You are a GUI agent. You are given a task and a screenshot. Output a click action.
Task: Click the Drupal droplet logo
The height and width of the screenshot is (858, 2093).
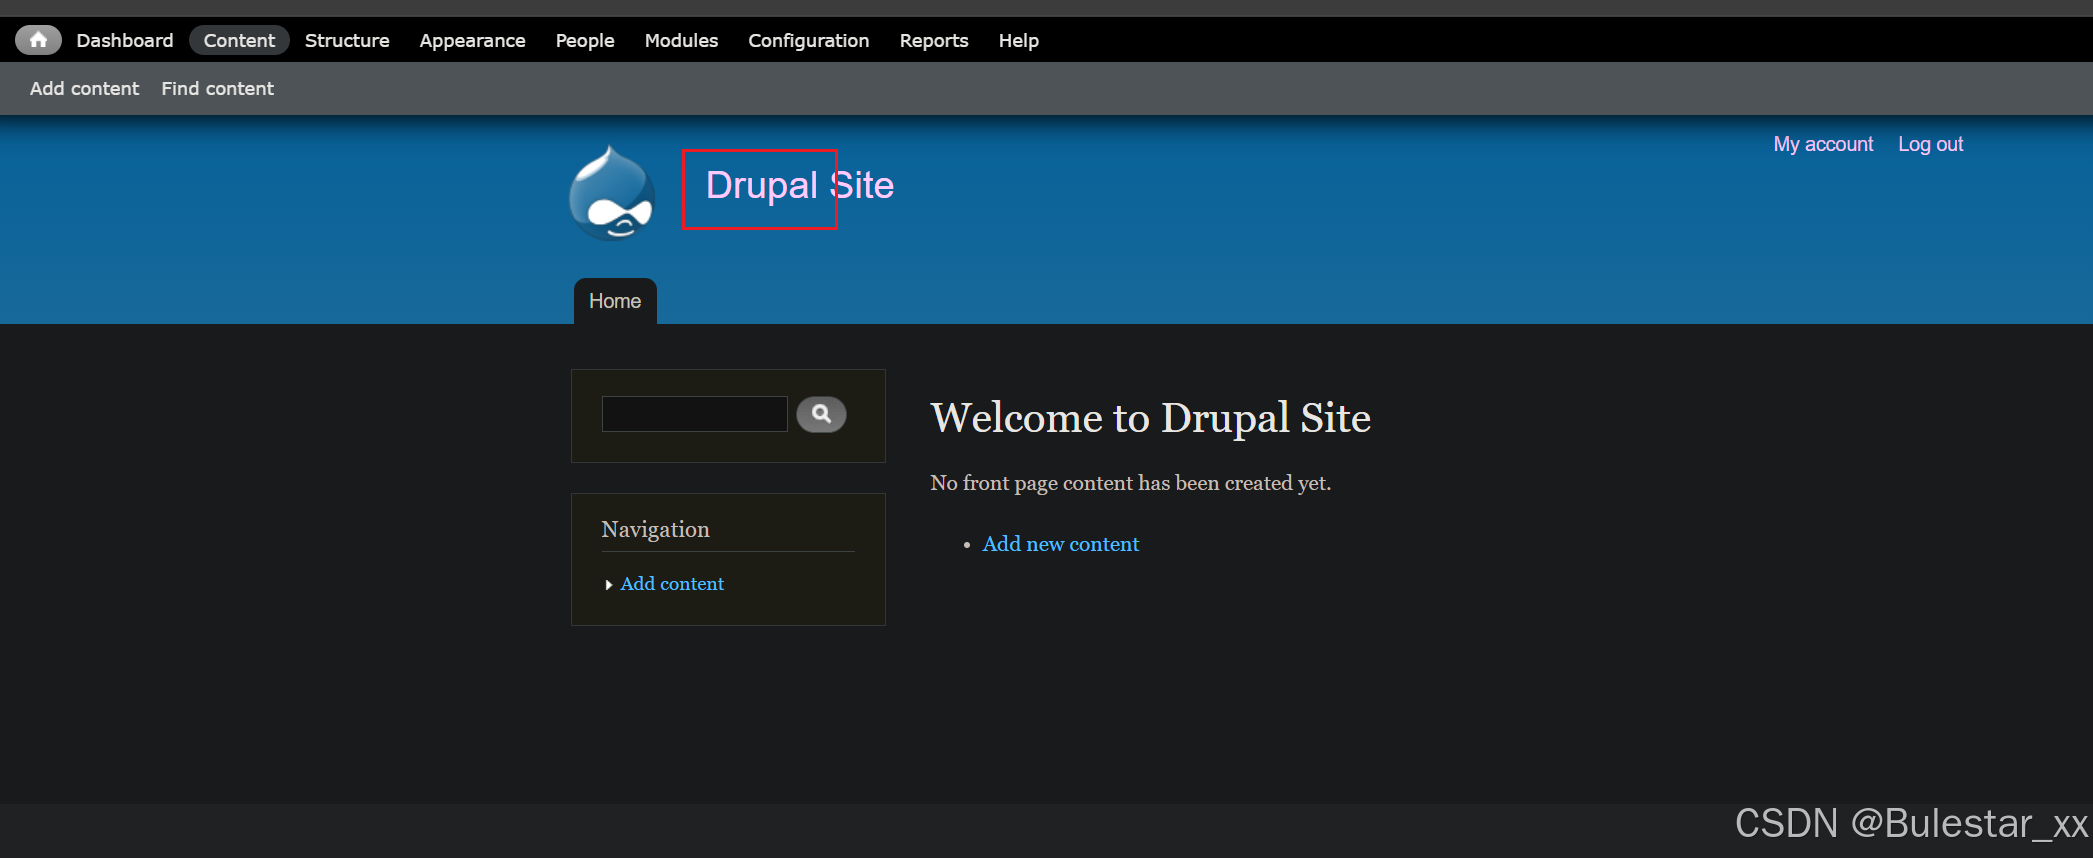coord(612,193)
